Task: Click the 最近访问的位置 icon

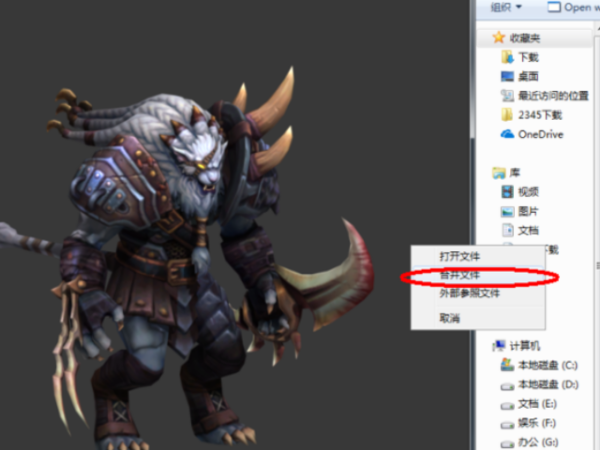Action: (507, 96)
